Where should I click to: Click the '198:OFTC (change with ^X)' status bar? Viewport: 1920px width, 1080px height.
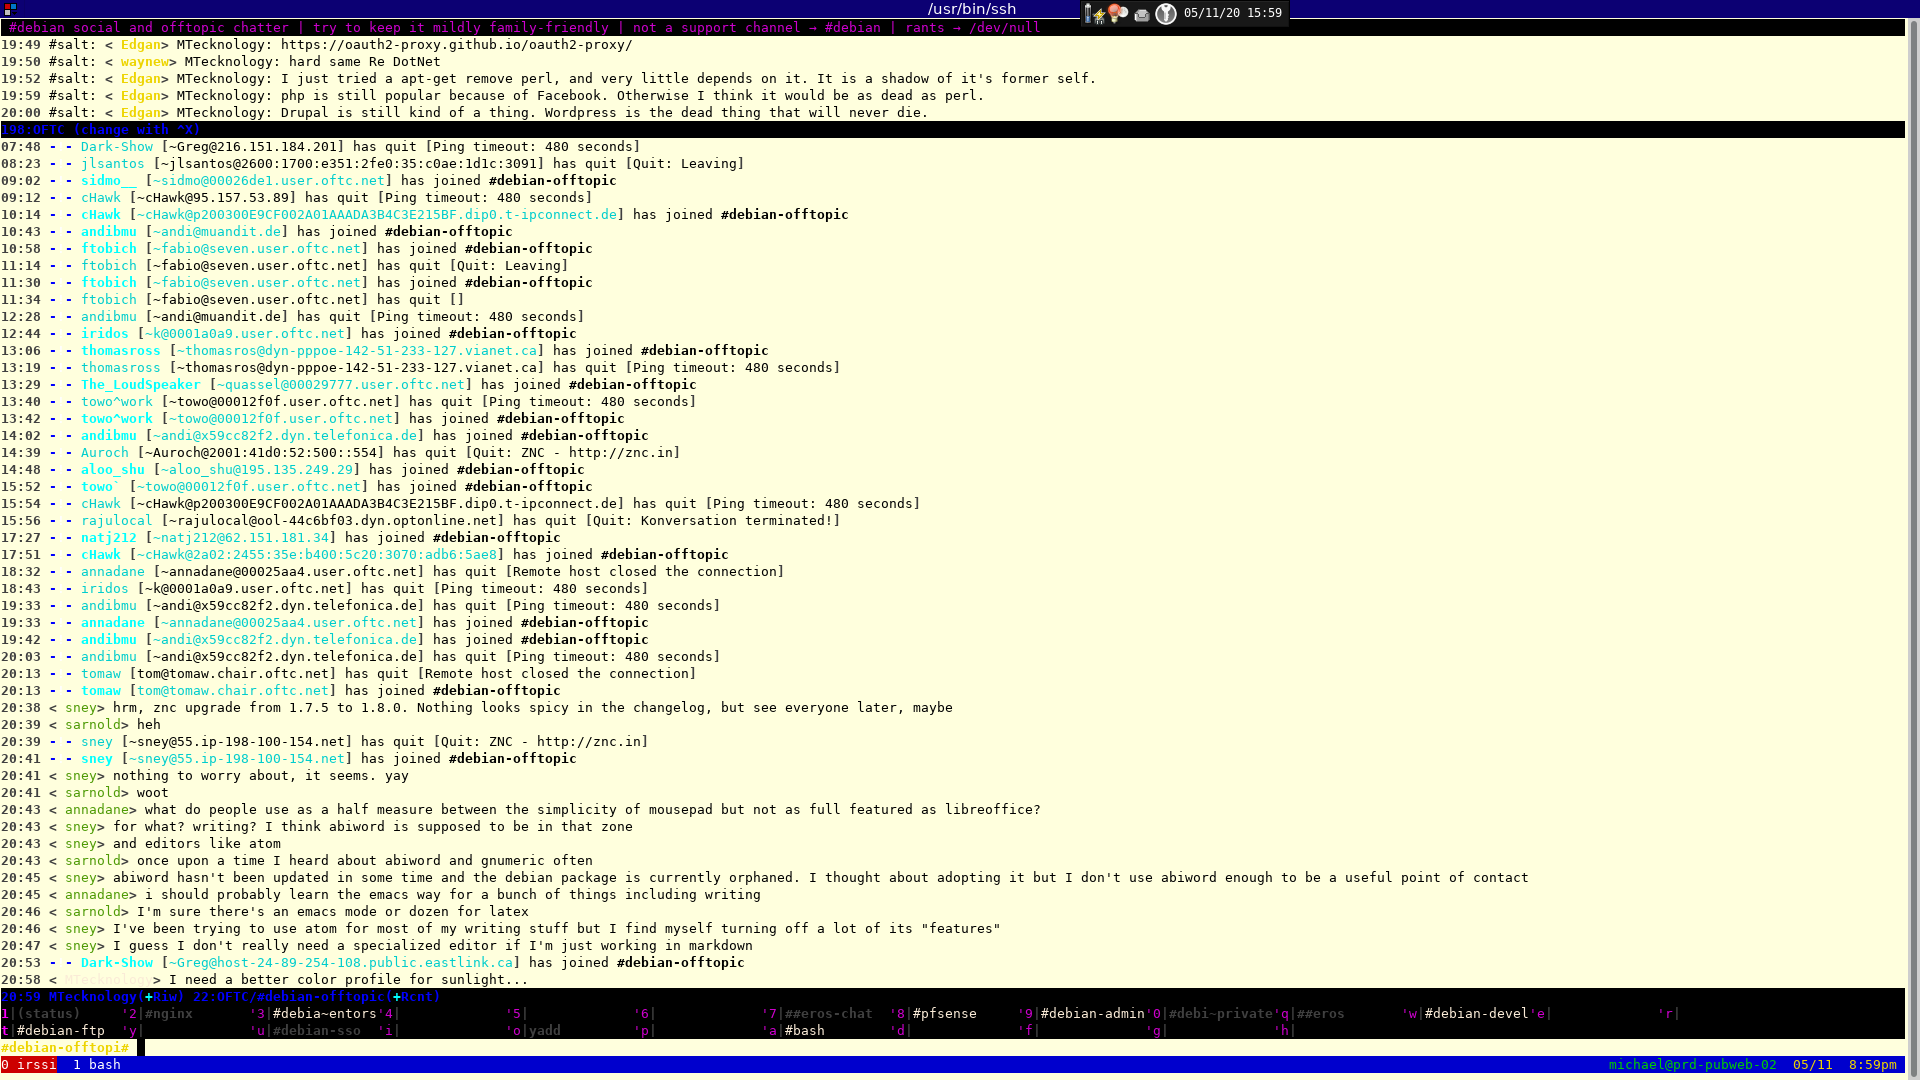tap(100, 130)
